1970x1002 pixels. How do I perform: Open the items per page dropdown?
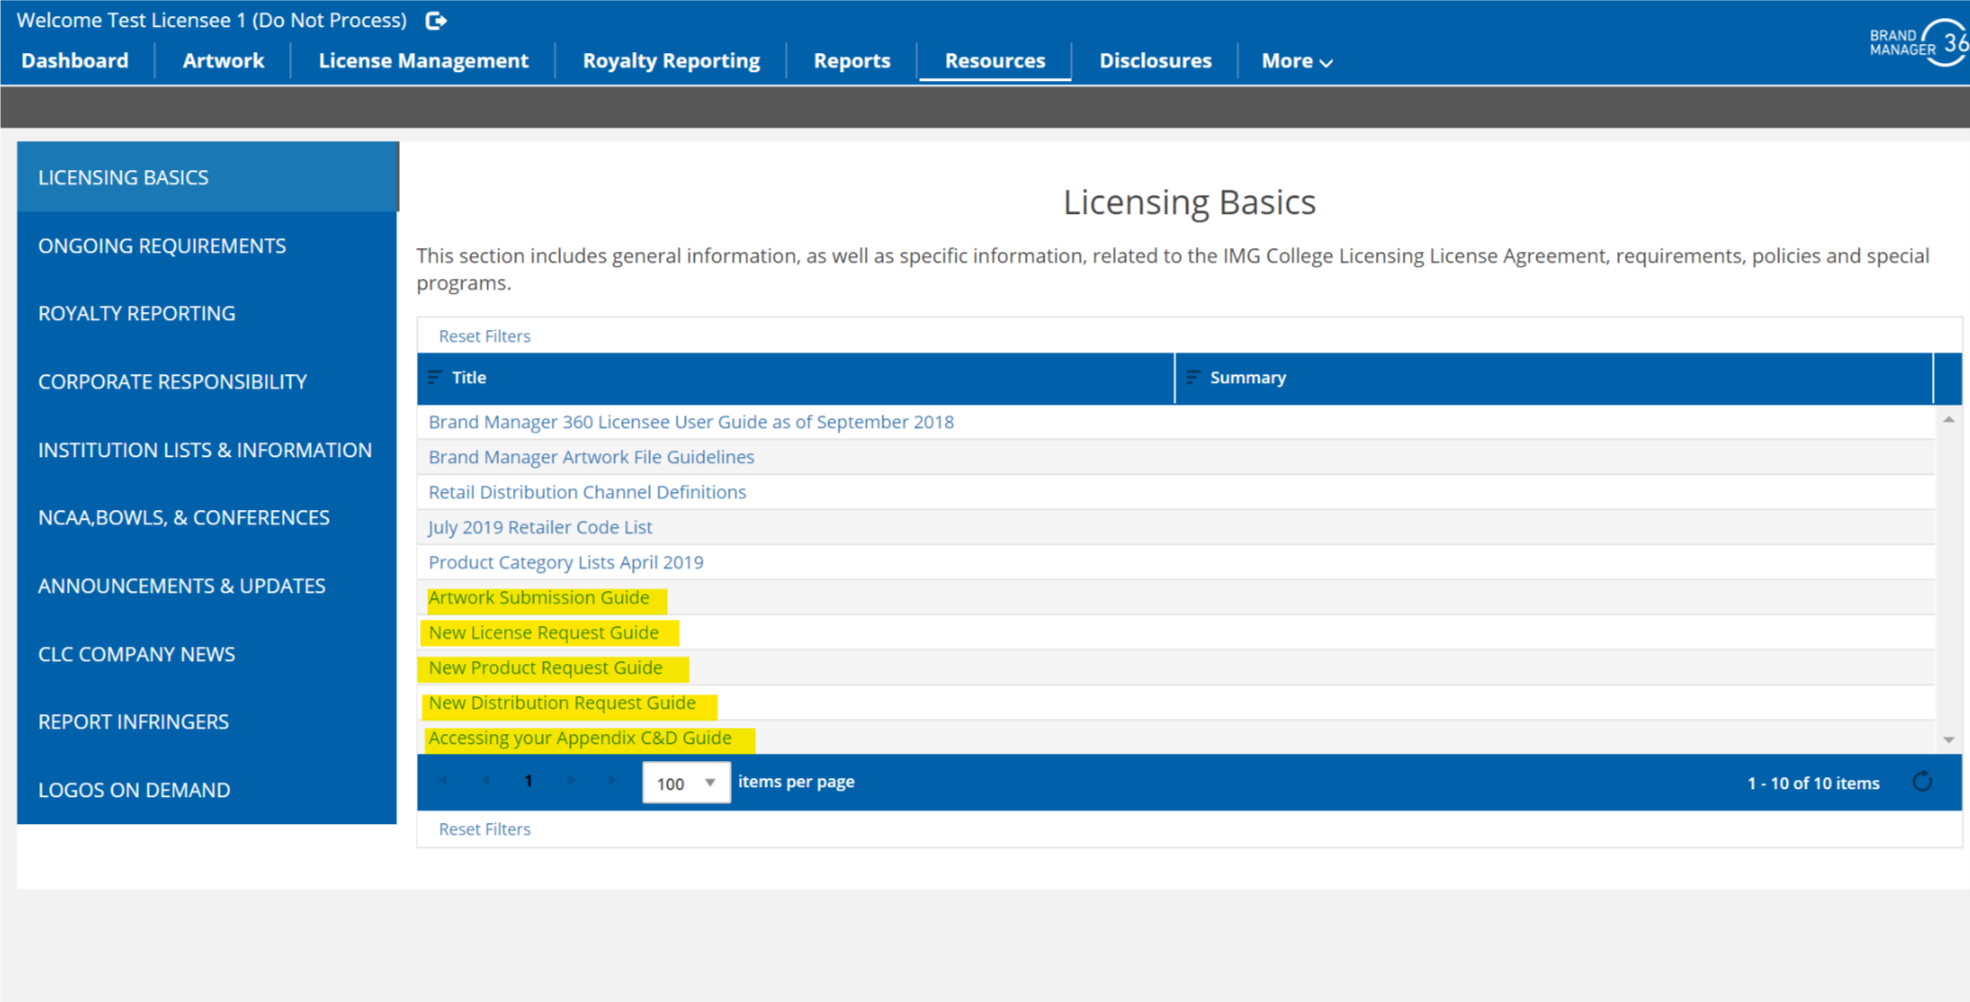[x=686, y=783]
